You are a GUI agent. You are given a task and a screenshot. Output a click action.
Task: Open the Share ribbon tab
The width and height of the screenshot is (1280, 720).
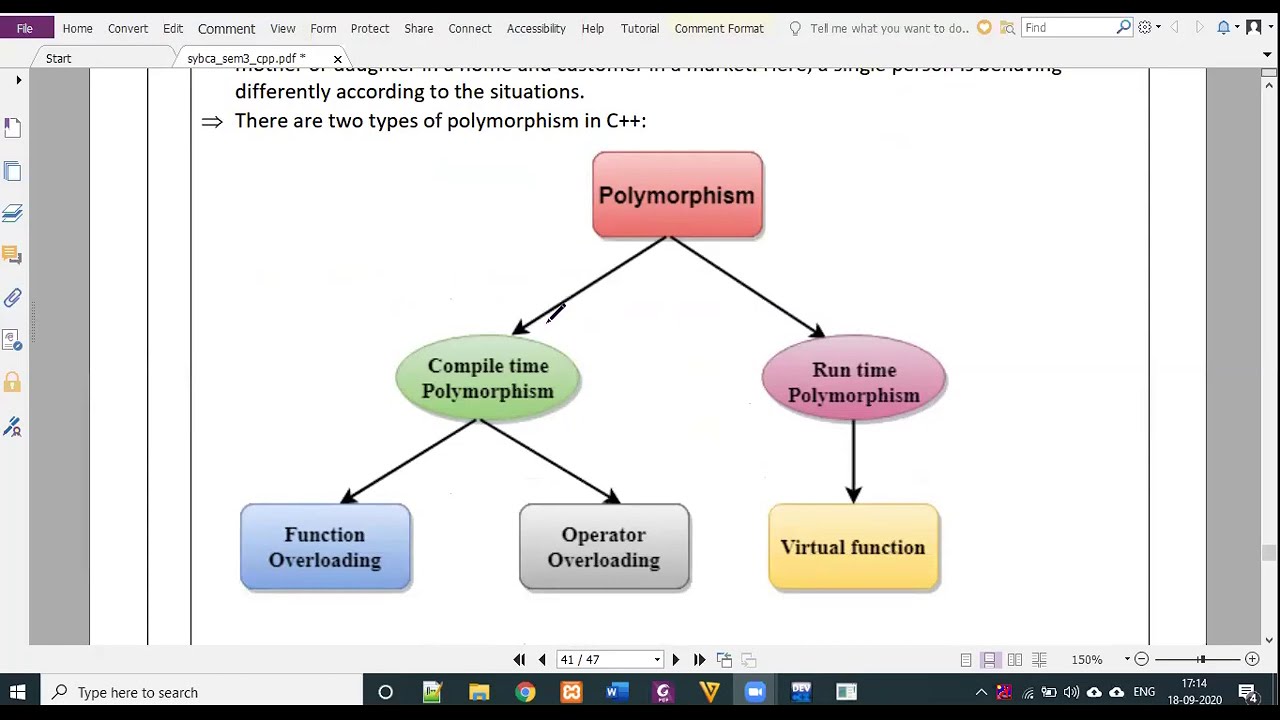click(419, 28)
